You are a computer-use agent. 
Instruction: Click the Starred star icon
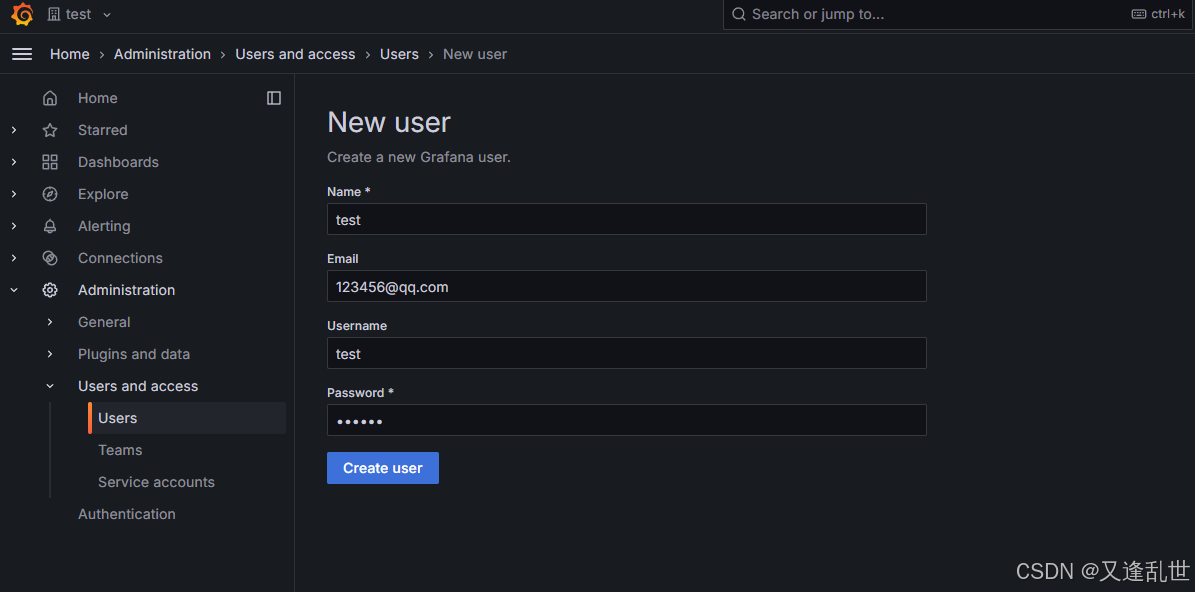[50, 130]
